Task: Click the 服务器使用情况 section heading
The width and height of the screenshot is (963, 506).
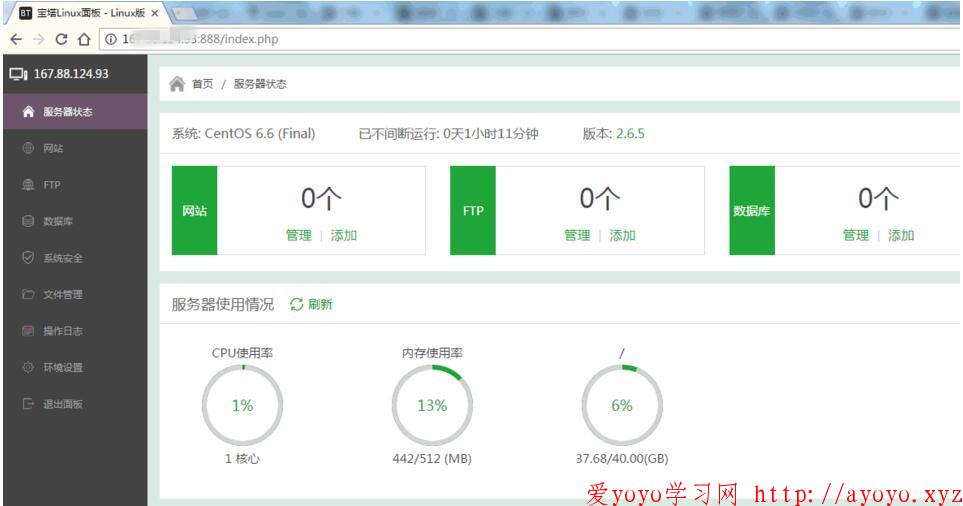Action: point(223,304)
